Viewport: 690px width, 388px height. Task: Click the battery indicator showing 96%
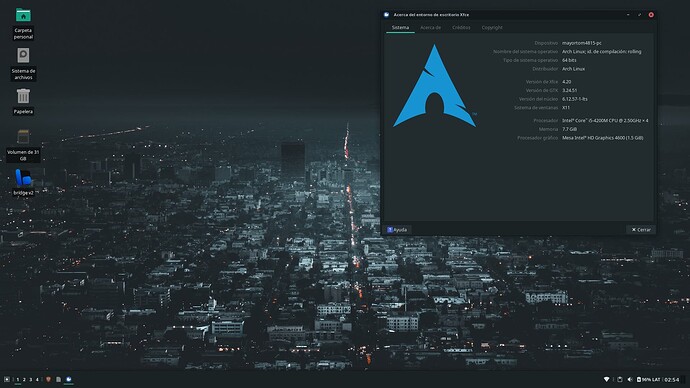(643, 379)
